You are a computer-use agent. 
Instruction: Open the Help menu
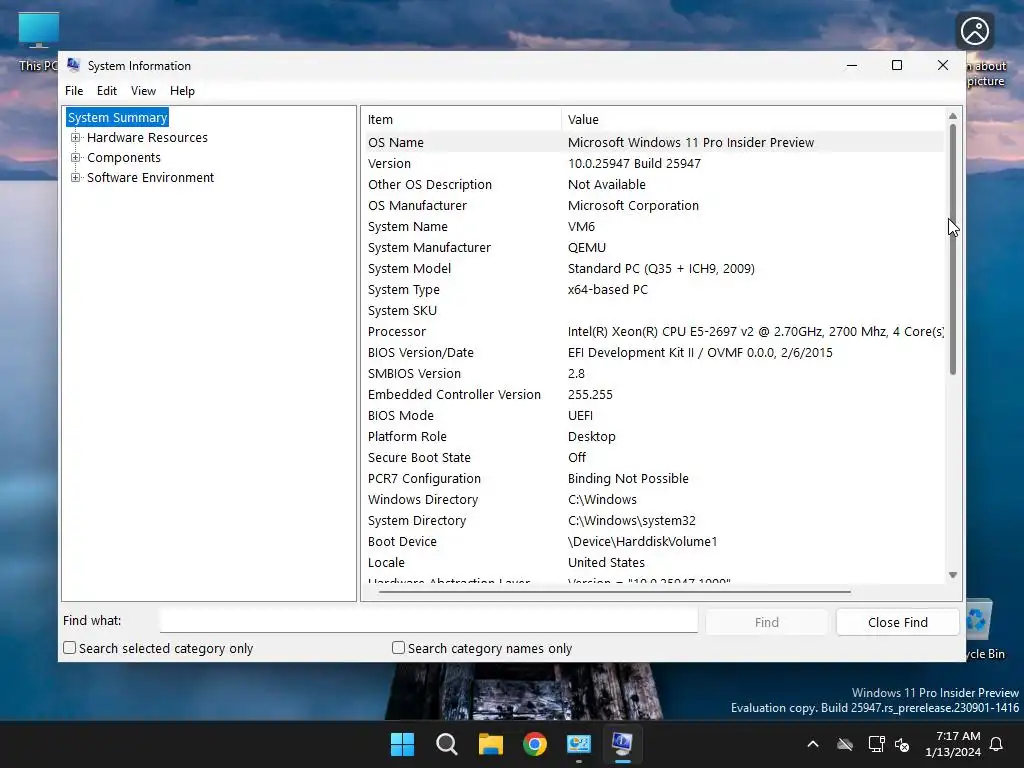[182, 91]
